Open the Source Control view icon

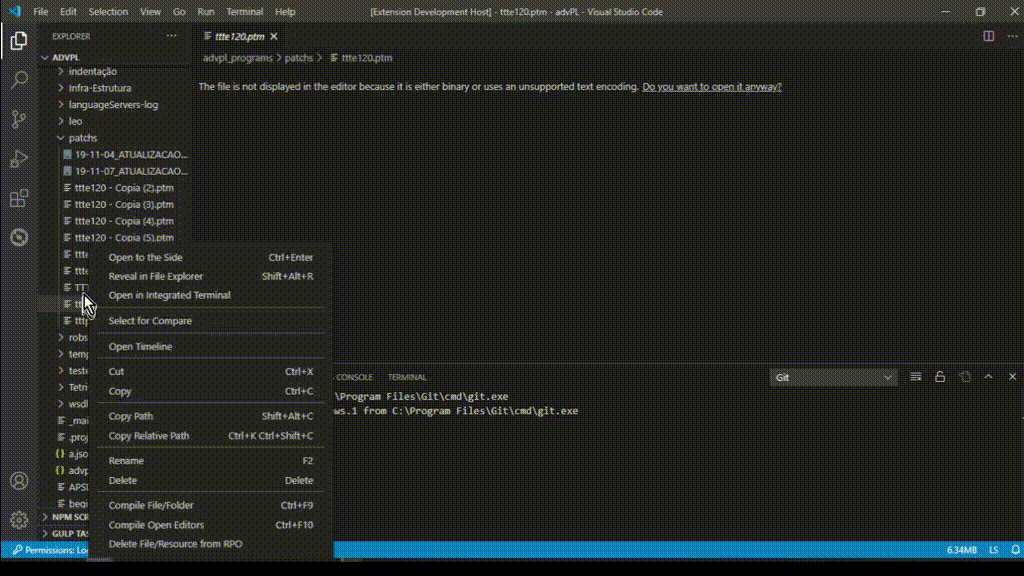[x=19, y=119]
